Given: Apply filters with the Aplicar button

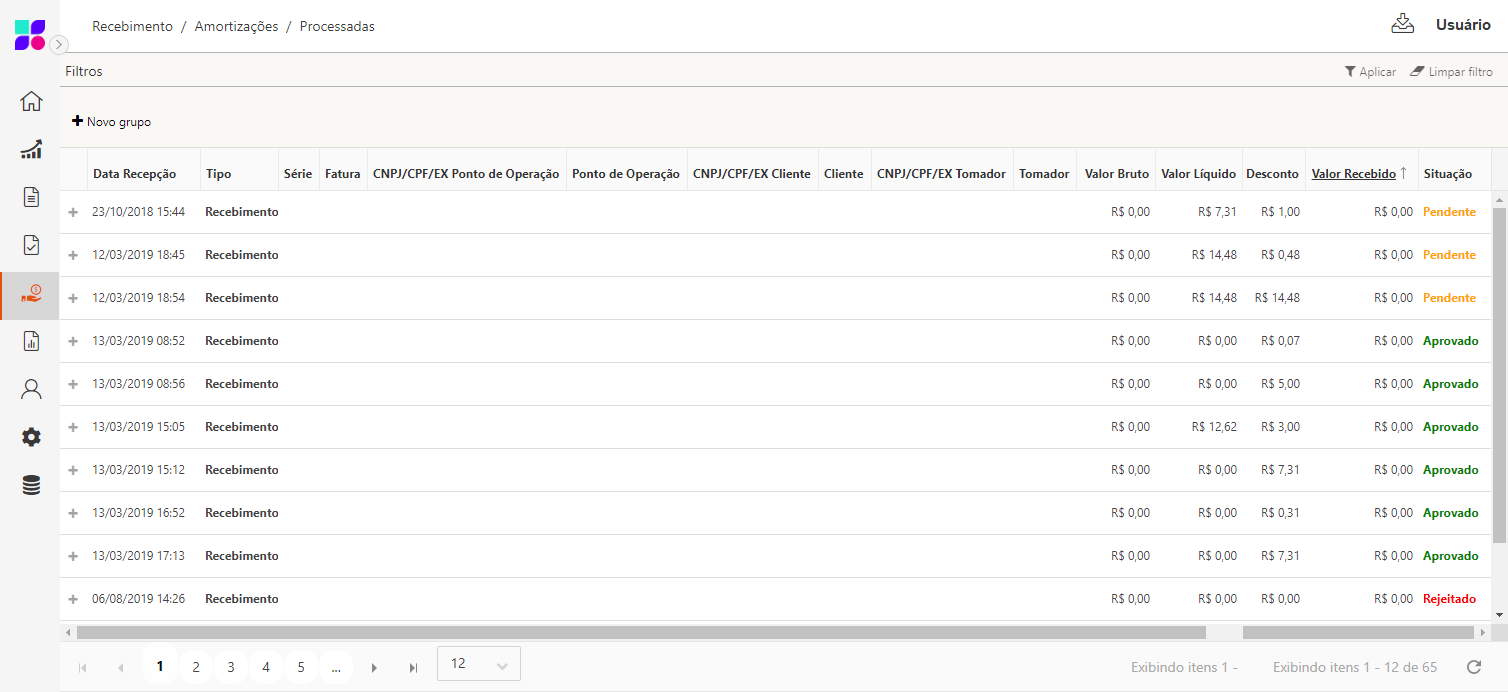Looking at the screenshot, I should tap(1370, 72).
